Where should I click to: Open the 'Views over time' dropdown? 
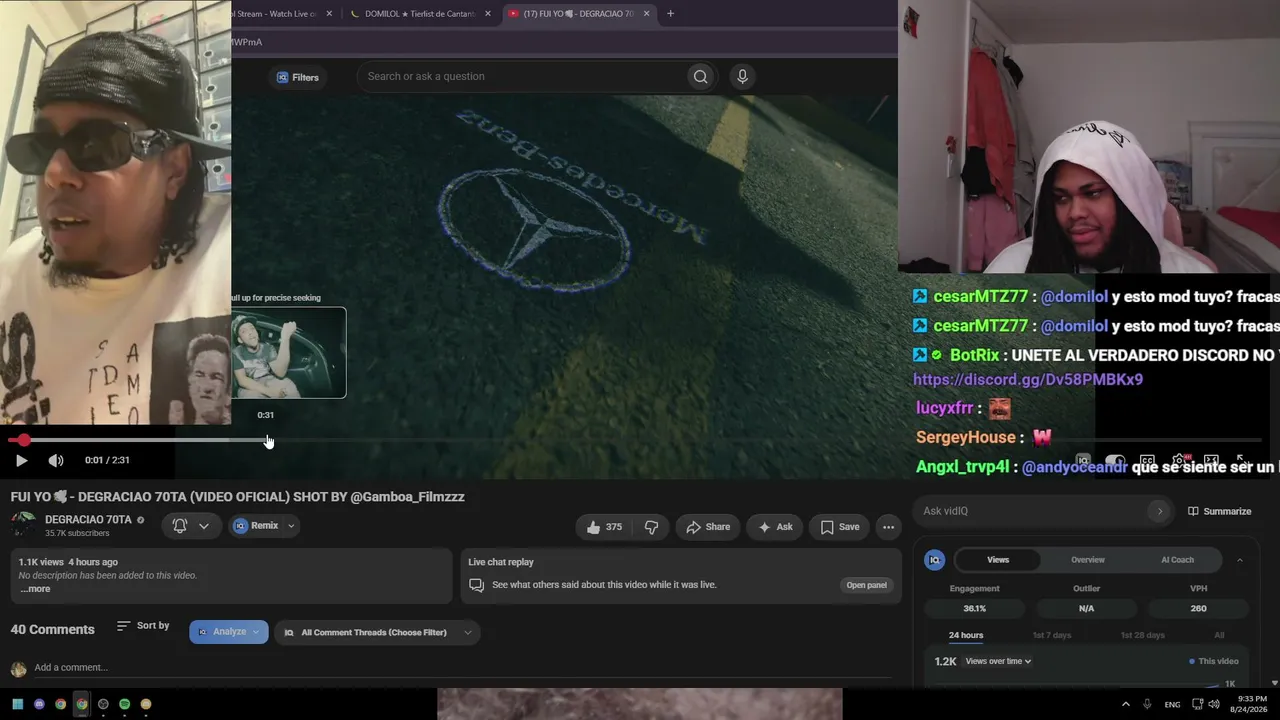(x=998, y=661)
